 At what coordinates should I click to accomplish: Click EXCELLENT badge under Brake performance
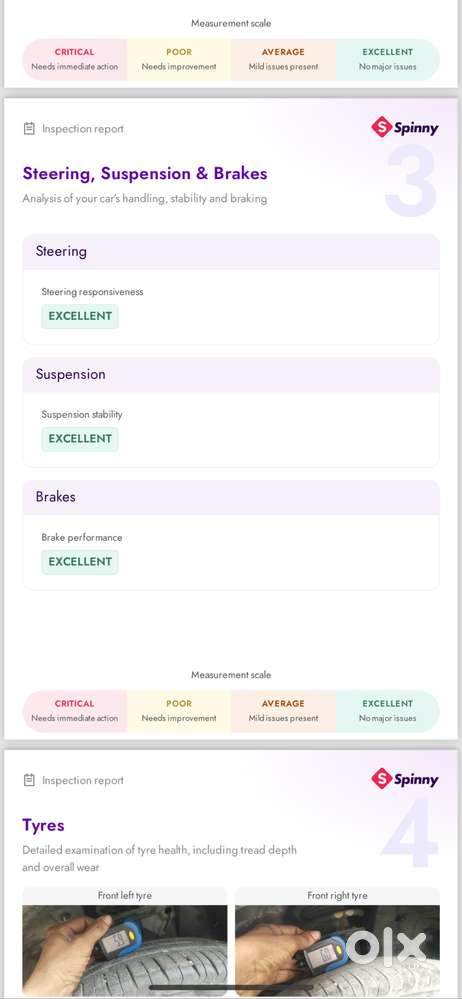80,562
